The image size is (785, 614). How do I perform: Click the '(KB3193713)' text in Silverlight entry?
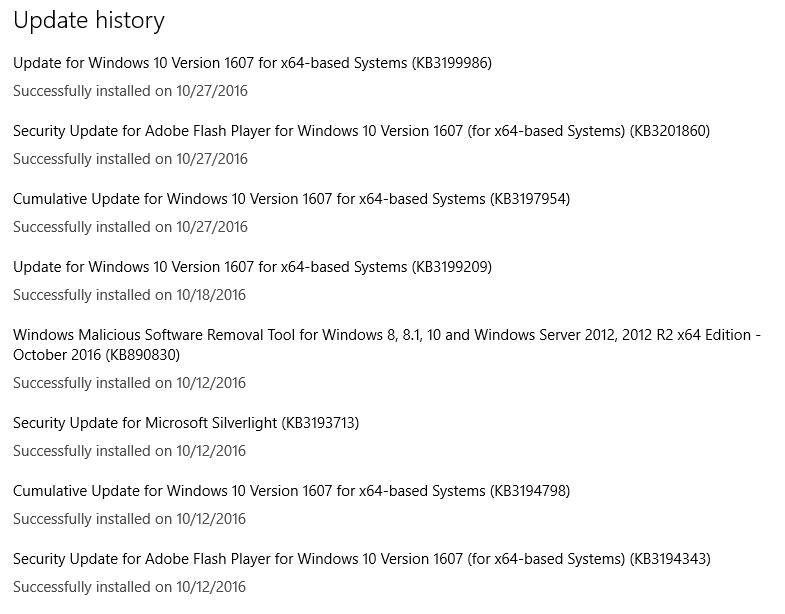(x=320, y=423)
